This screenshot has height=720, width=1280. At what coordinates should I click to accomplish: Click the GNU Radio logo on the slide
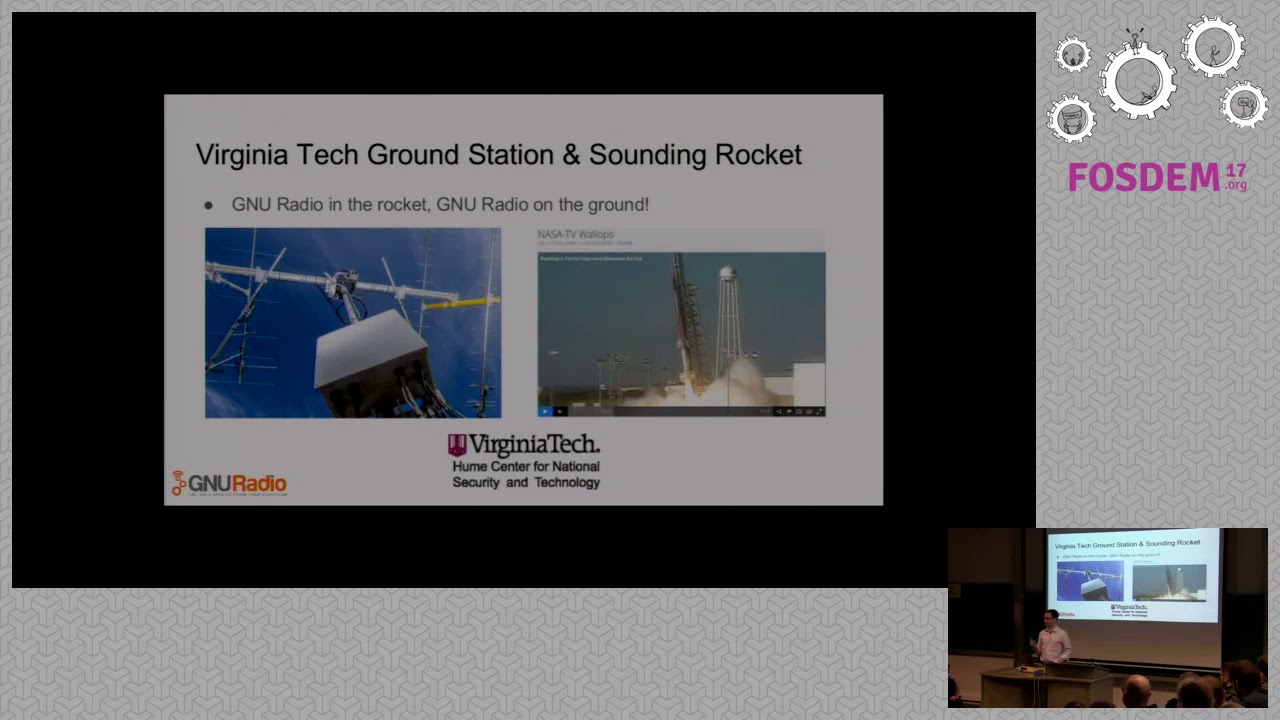(x=229, y=484)
